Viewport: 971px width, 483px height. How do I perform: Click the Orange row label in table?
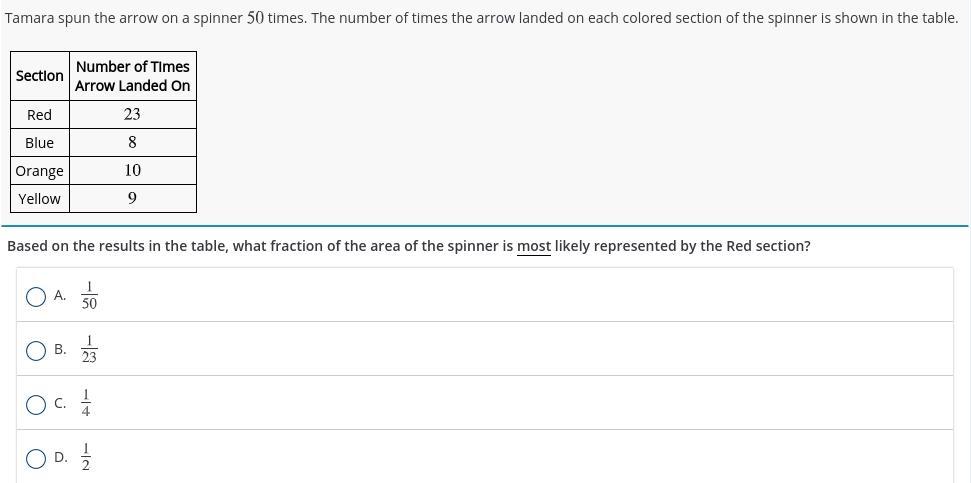[40, 171]
